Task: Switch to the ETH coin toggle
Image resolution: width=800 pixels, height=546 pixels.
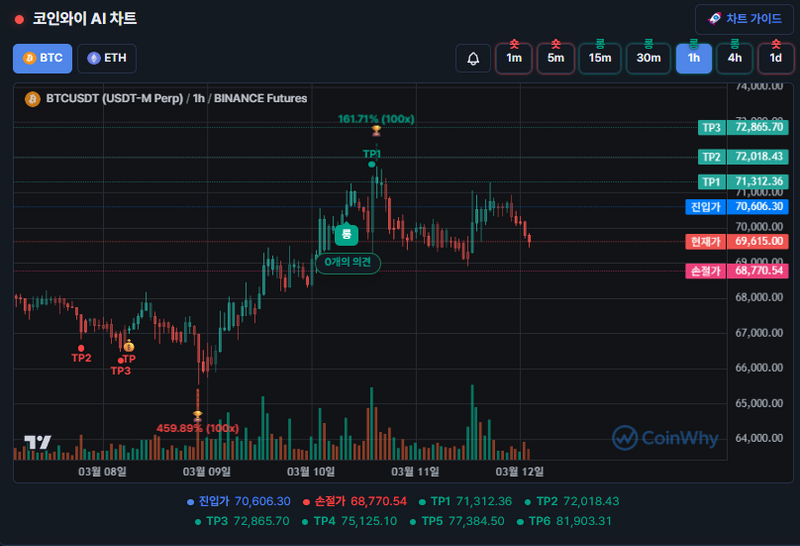Action: [x=107, y=58]
